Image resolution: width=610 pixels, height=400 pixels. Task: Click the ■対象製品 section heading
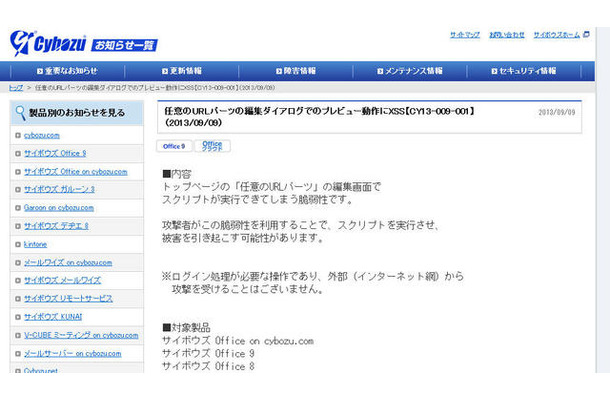186,327
